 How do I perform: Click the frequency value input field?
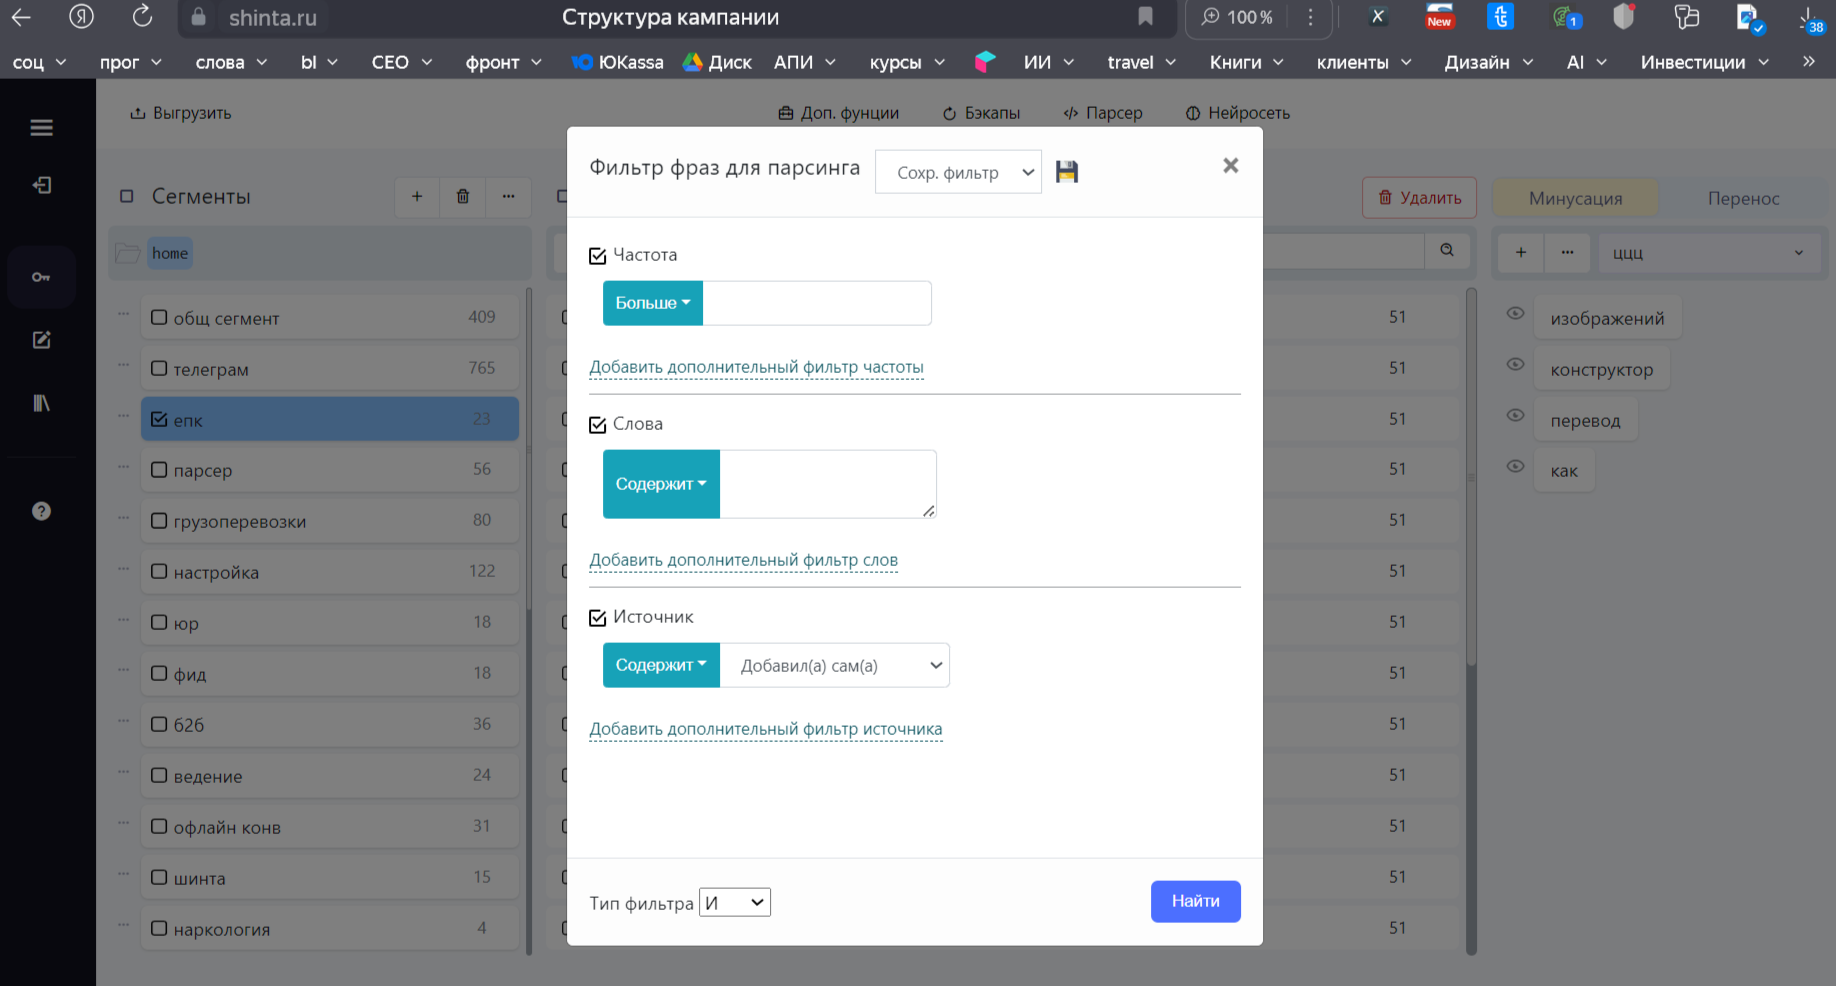(817, 303)
